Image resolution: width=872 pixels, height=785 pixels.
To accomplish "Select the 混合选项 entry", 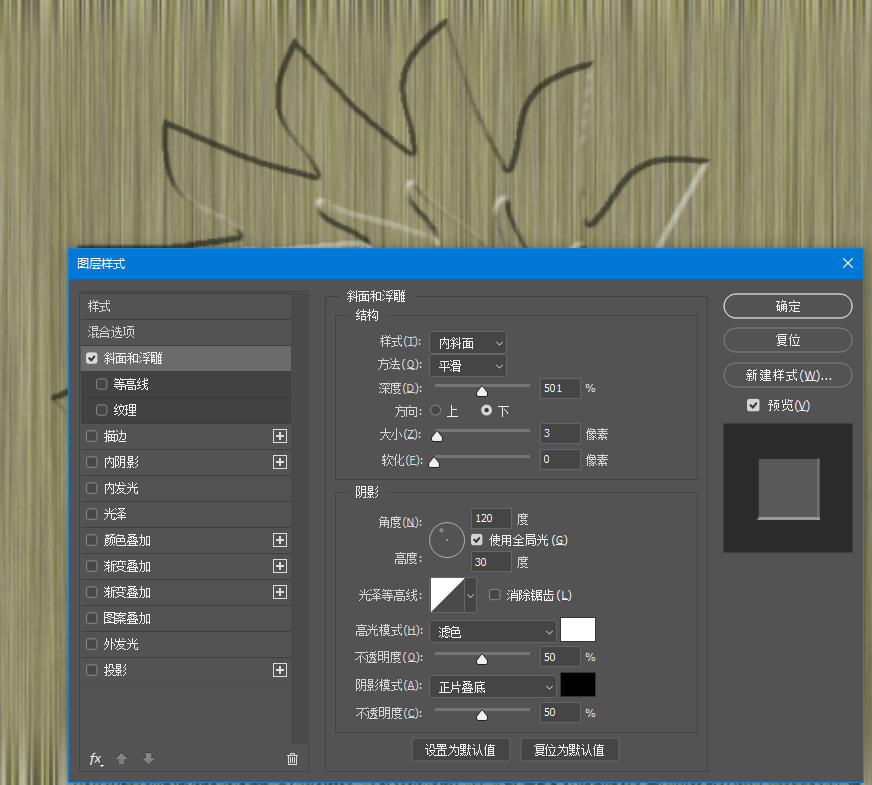I will click(186, 332).
